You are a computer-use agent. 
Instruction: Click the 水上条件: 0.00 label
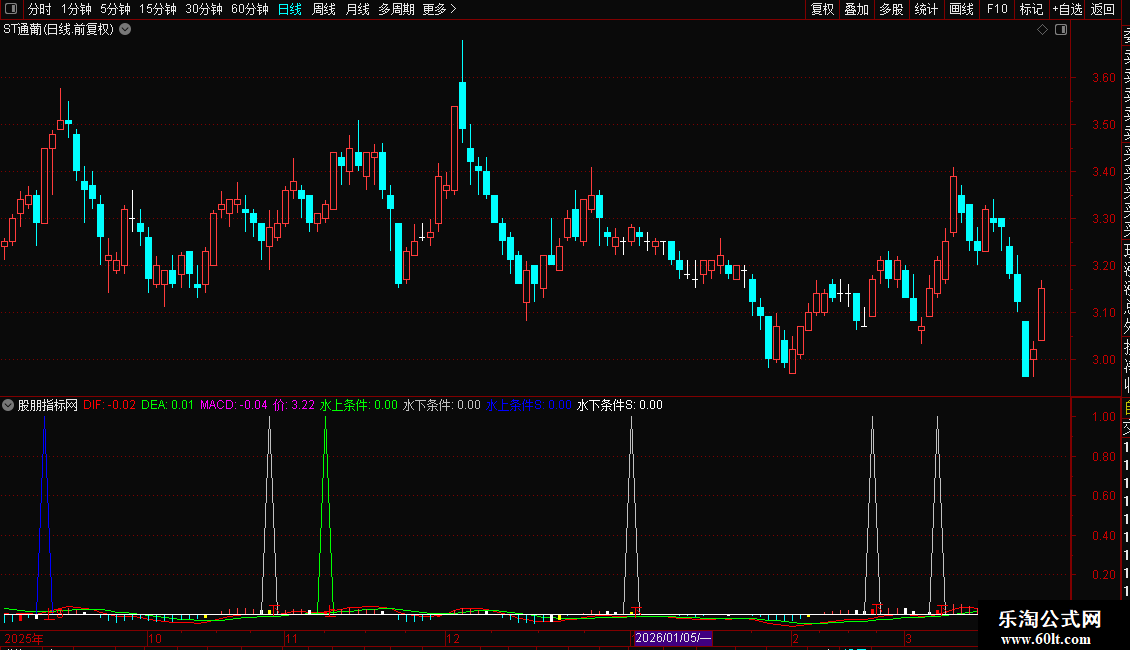[x=359, y=405]
